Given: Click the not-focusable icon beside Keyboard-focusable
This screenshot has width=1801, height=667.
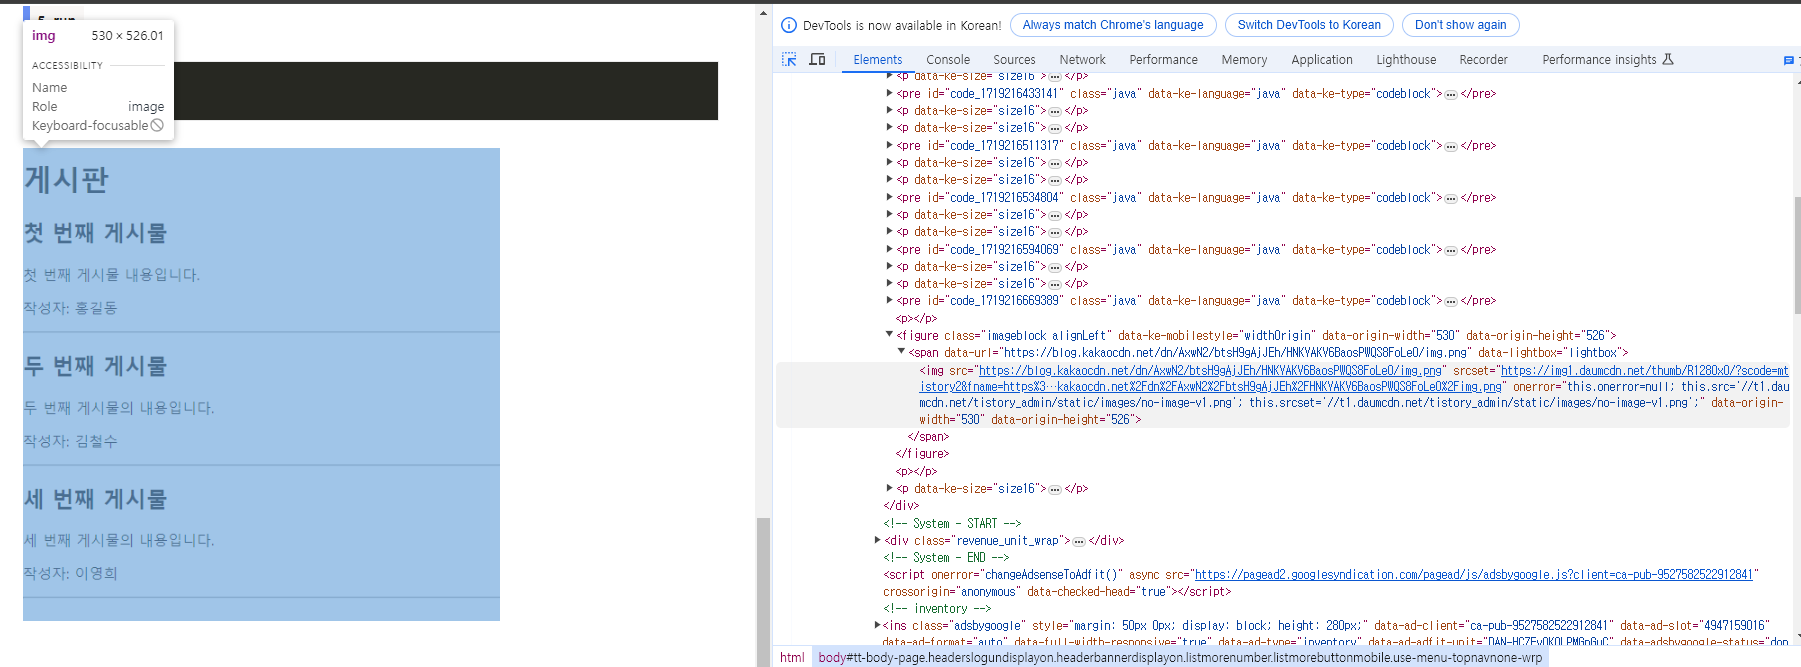Looking at the screenshot, I should [x=157, y=125].
